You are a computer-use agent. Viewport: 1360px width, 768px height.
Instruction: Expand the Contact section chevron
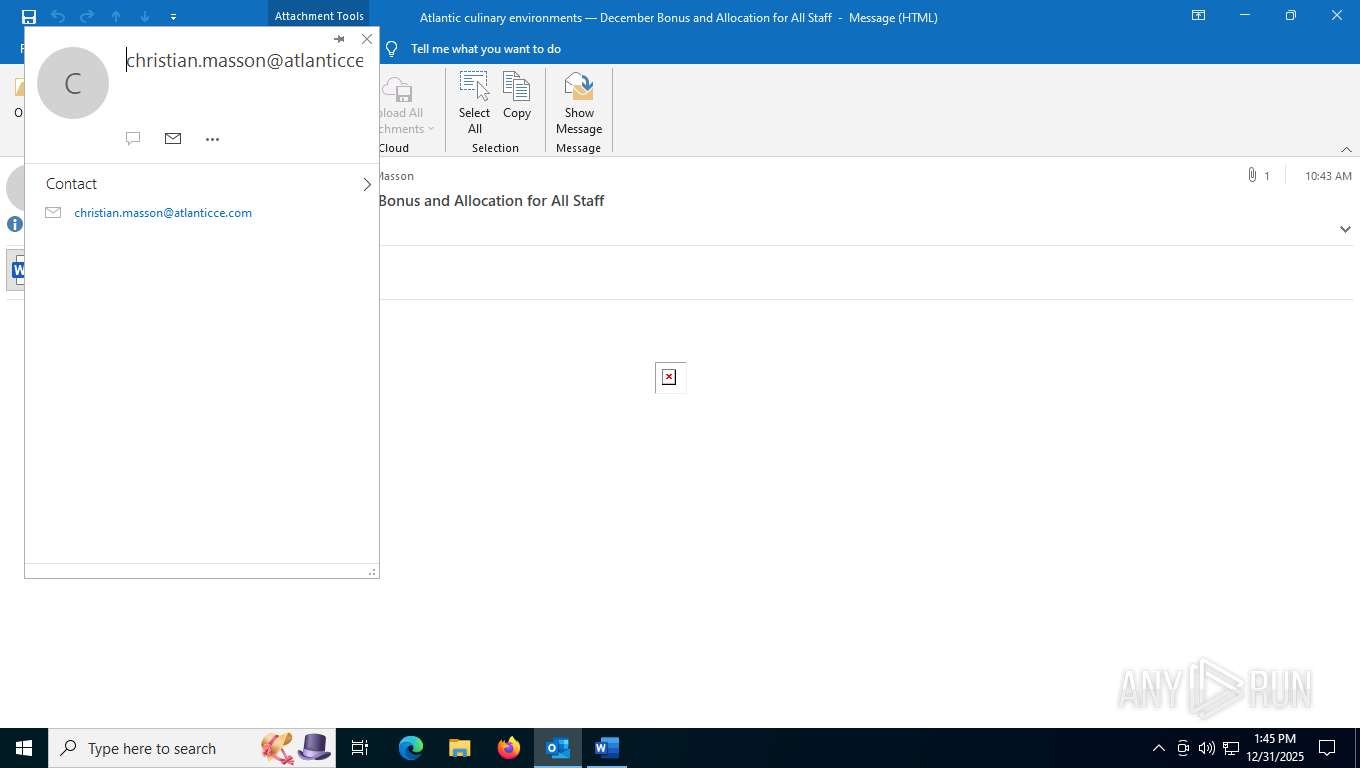click(x=367, y=184)
